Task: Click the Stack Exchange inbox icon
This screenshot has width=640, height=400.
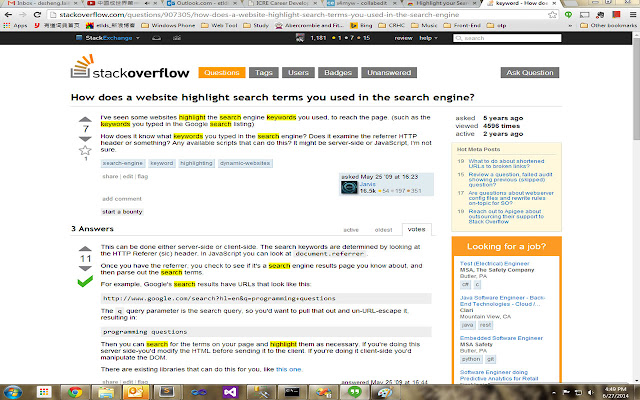Action: point(156,38)
